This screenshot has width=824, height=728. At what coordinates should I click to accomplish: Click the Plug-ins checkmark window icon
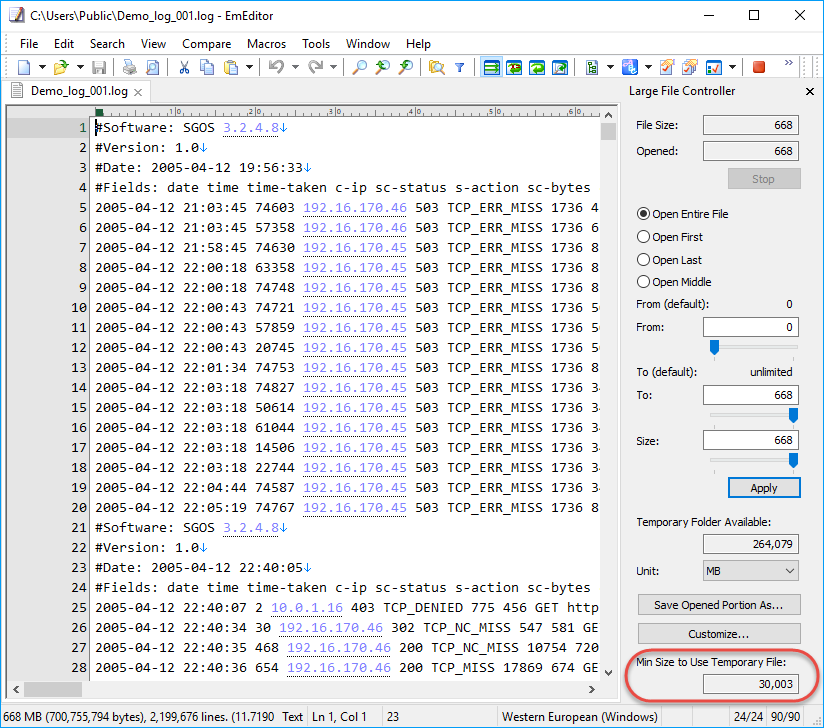click(714, 67)
